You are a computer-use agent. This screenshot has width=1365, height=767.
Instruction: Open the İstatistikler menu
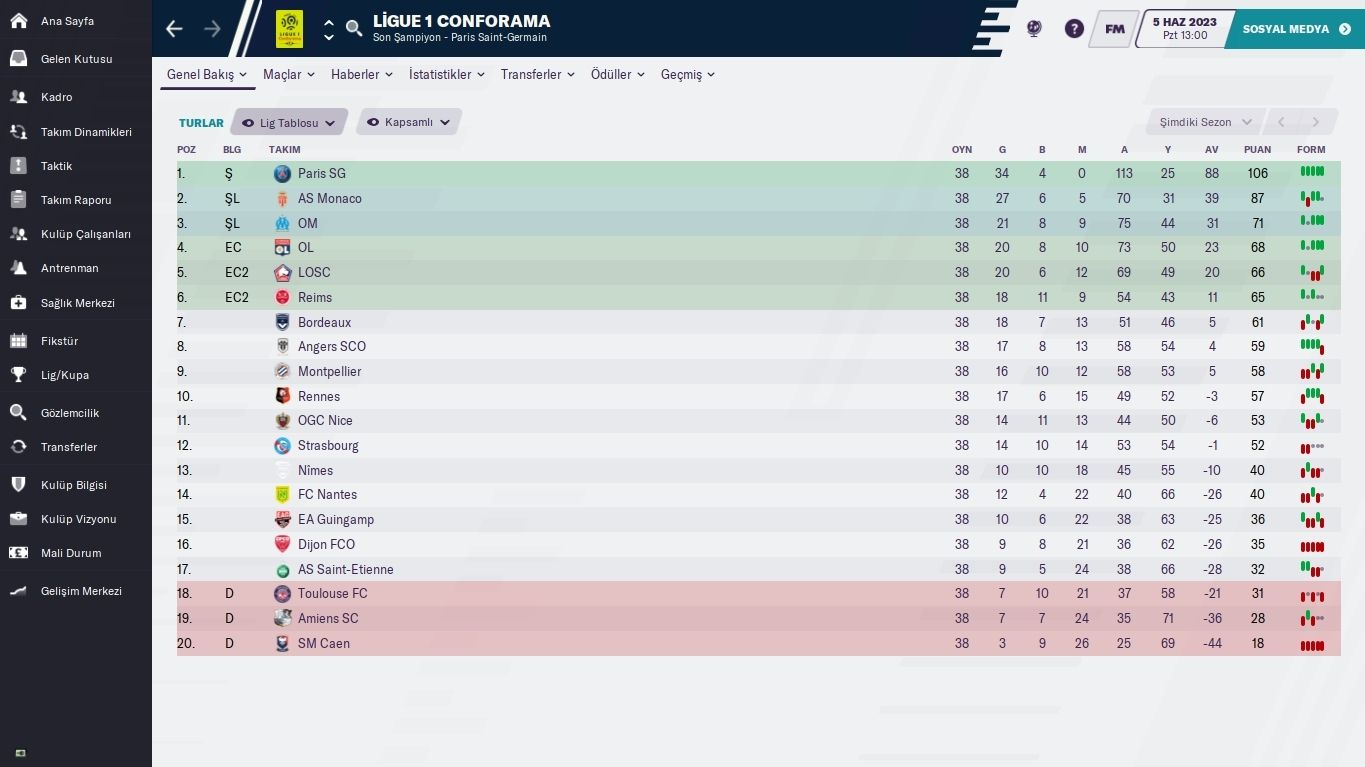(446, 75)
